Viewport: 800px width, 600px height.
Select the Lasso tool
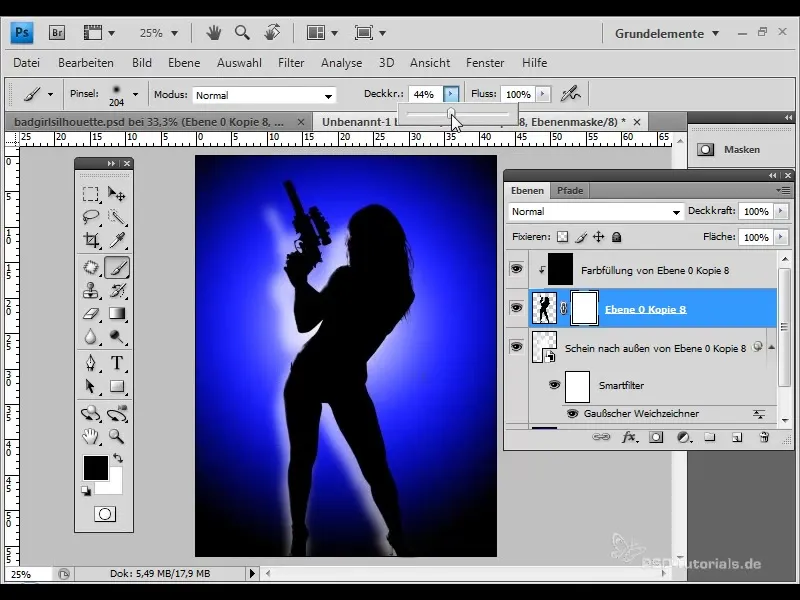tap(91, 217)
